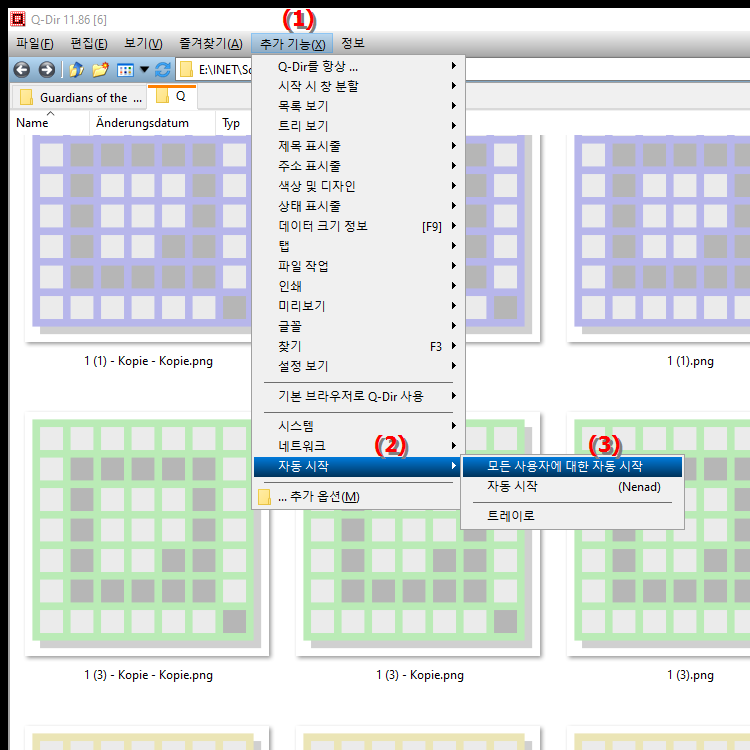Open the 시스템 submenu
Screen dimensions: 750x750
click(358, 426)
